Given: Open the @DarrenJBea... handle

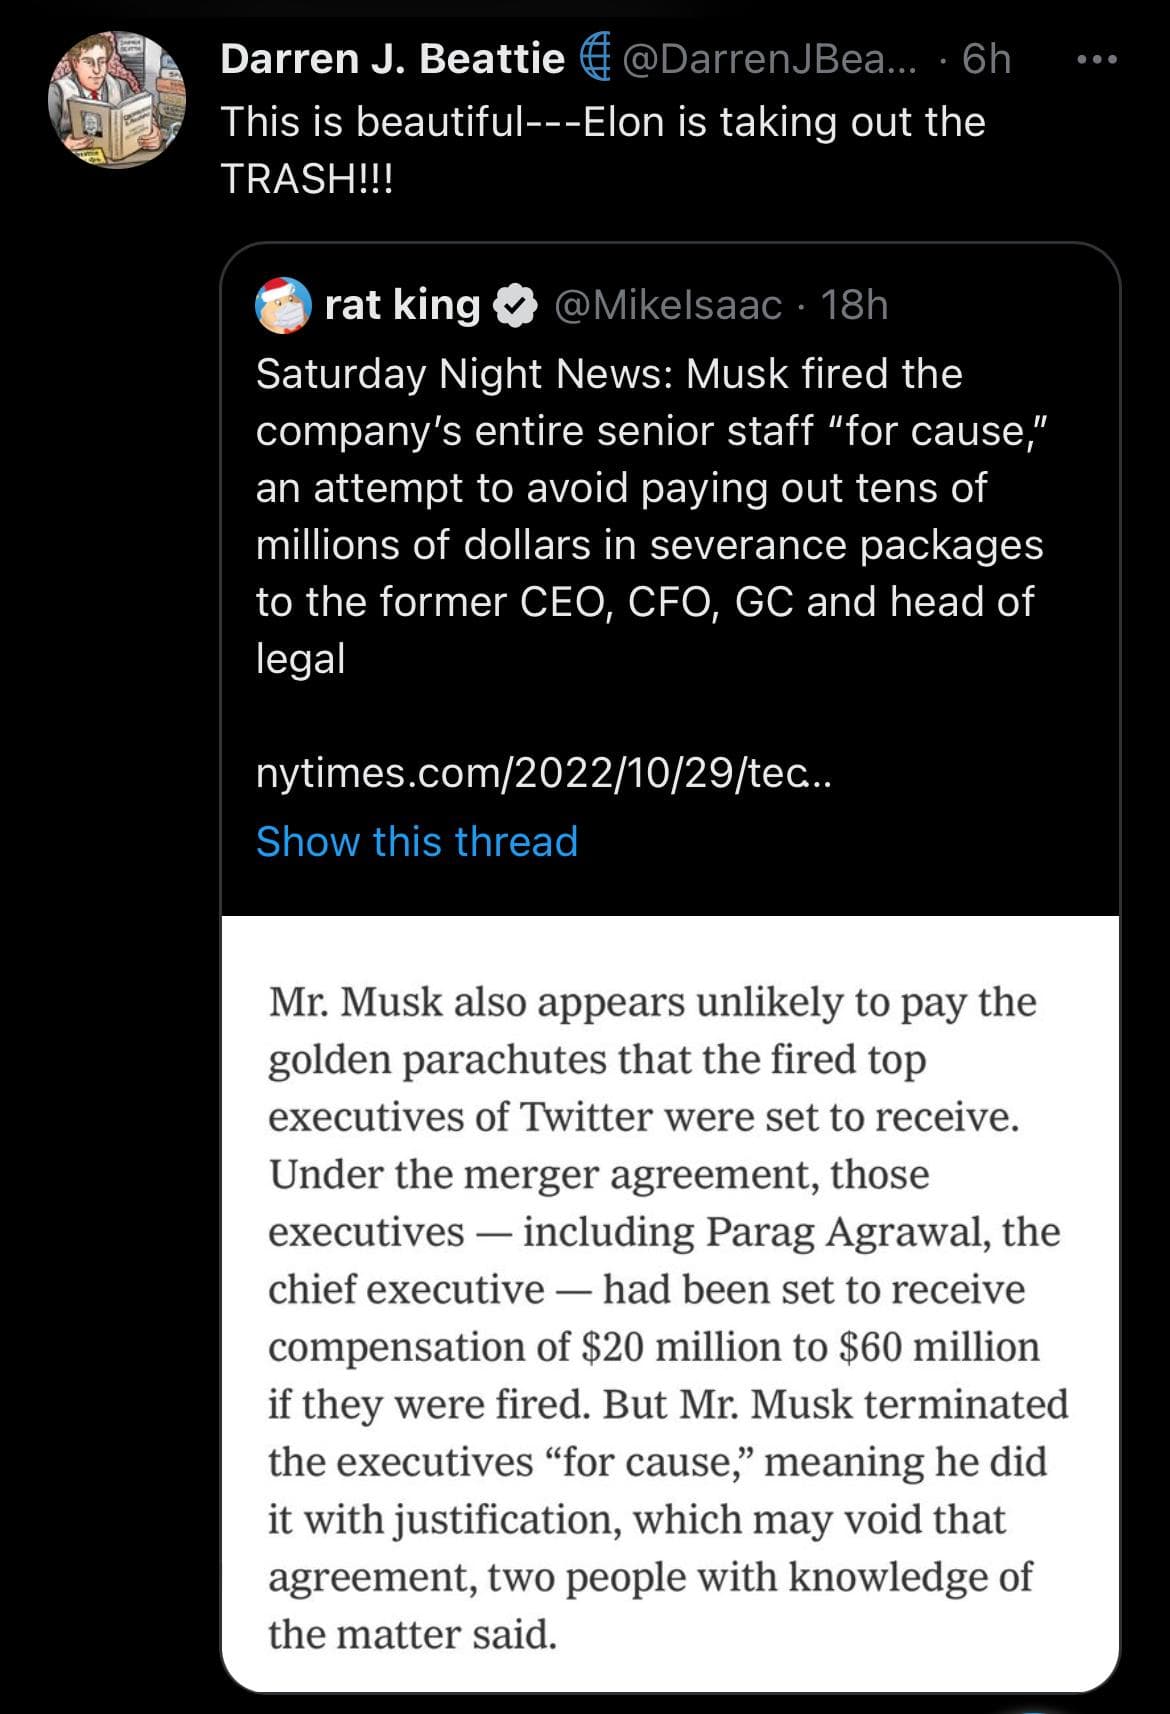Looking at the screenshot, I should point(769,59).
